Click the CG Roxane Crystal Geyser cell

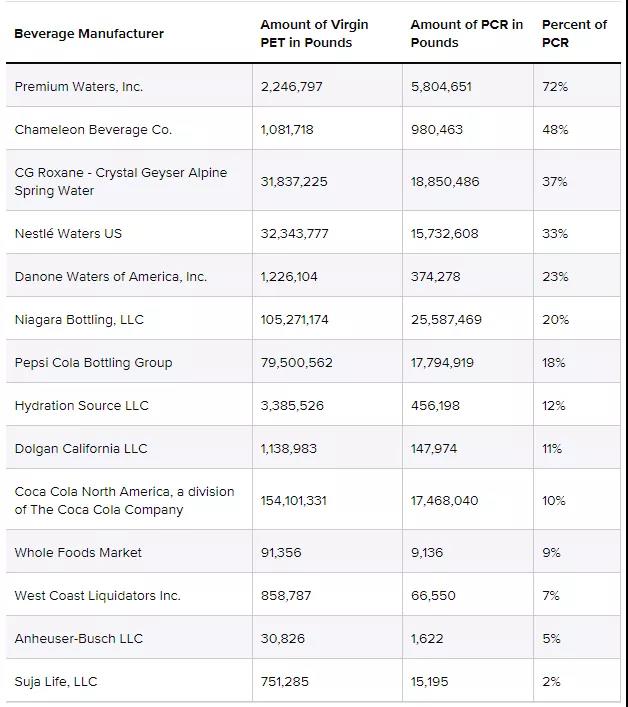(121, 182)
